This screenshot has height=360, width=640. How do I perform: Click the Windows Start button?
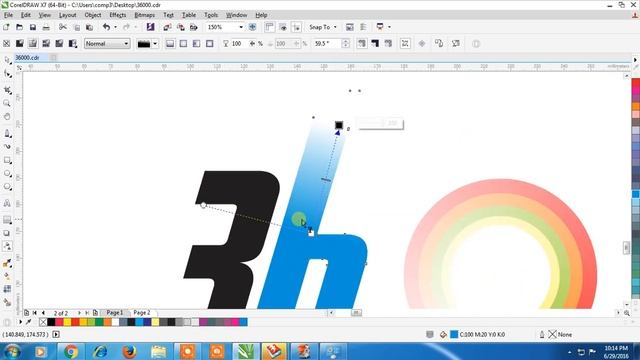(12, 351)
